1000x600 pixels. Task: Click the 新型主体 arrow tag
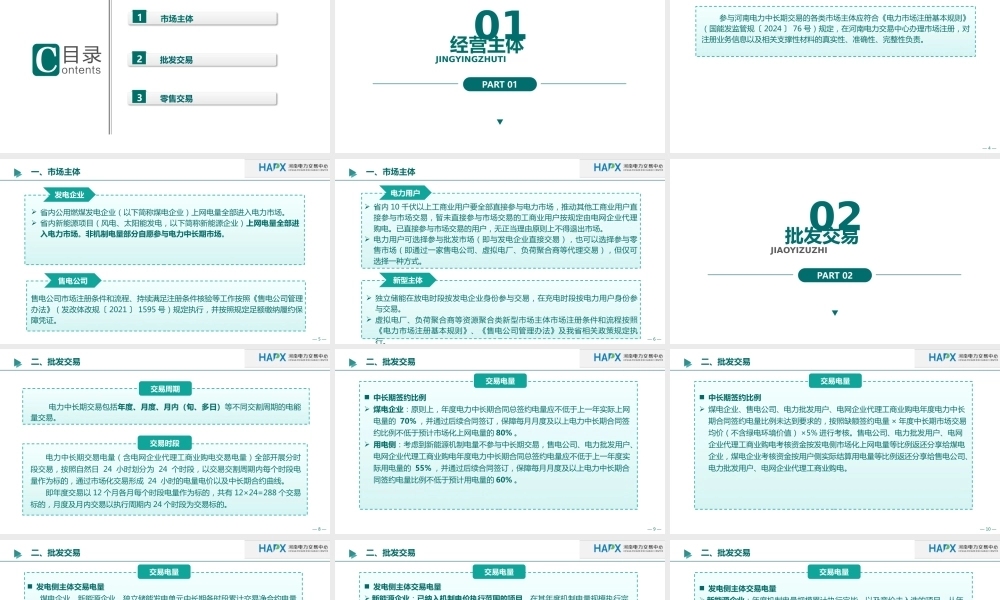(408, 280)
